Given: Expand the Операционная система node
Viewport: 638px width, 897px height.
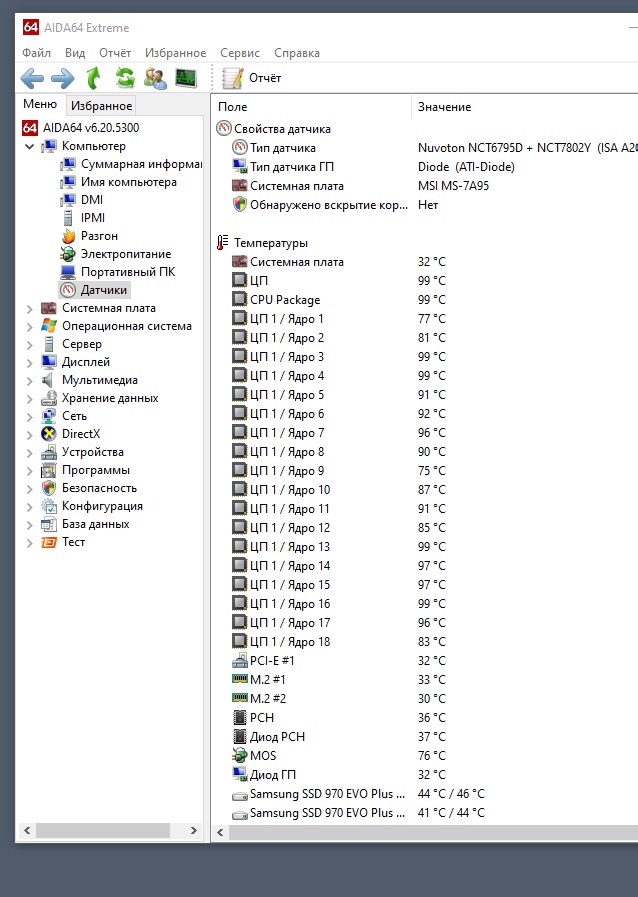Looking at the screenshot, I should (x=30, y=327).
